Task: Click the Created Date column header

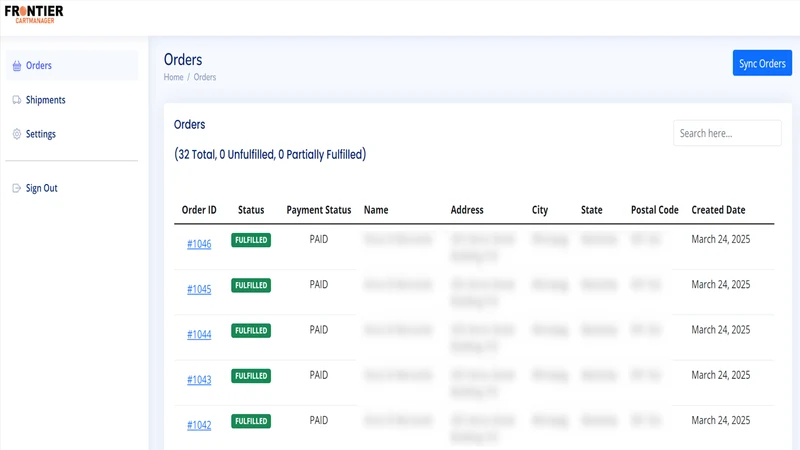Action: (x=718, y=210)
